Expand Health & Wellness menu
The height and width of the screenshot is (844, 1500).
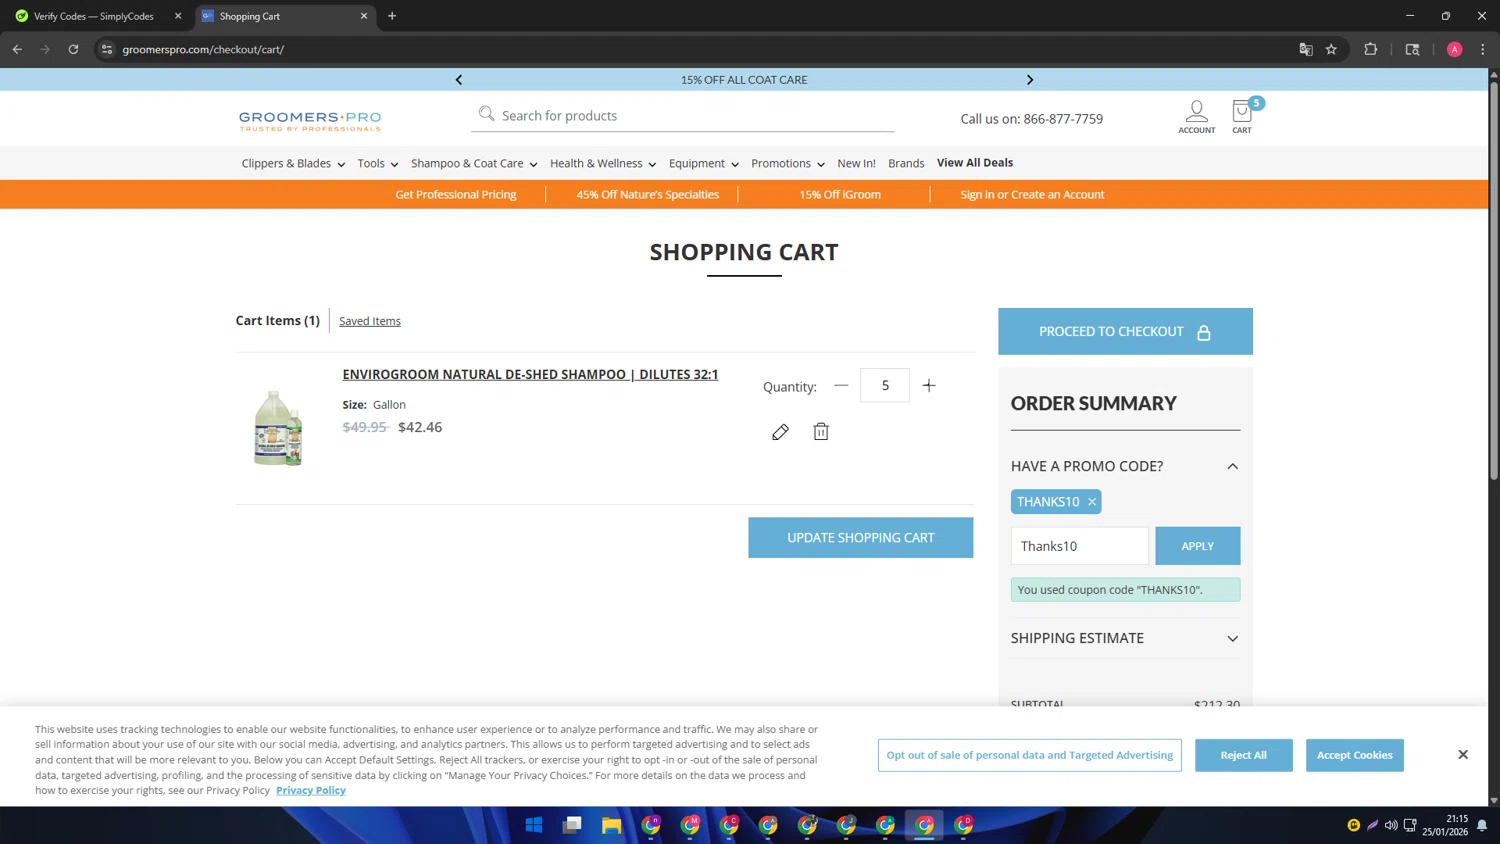(x=603, y=163)
